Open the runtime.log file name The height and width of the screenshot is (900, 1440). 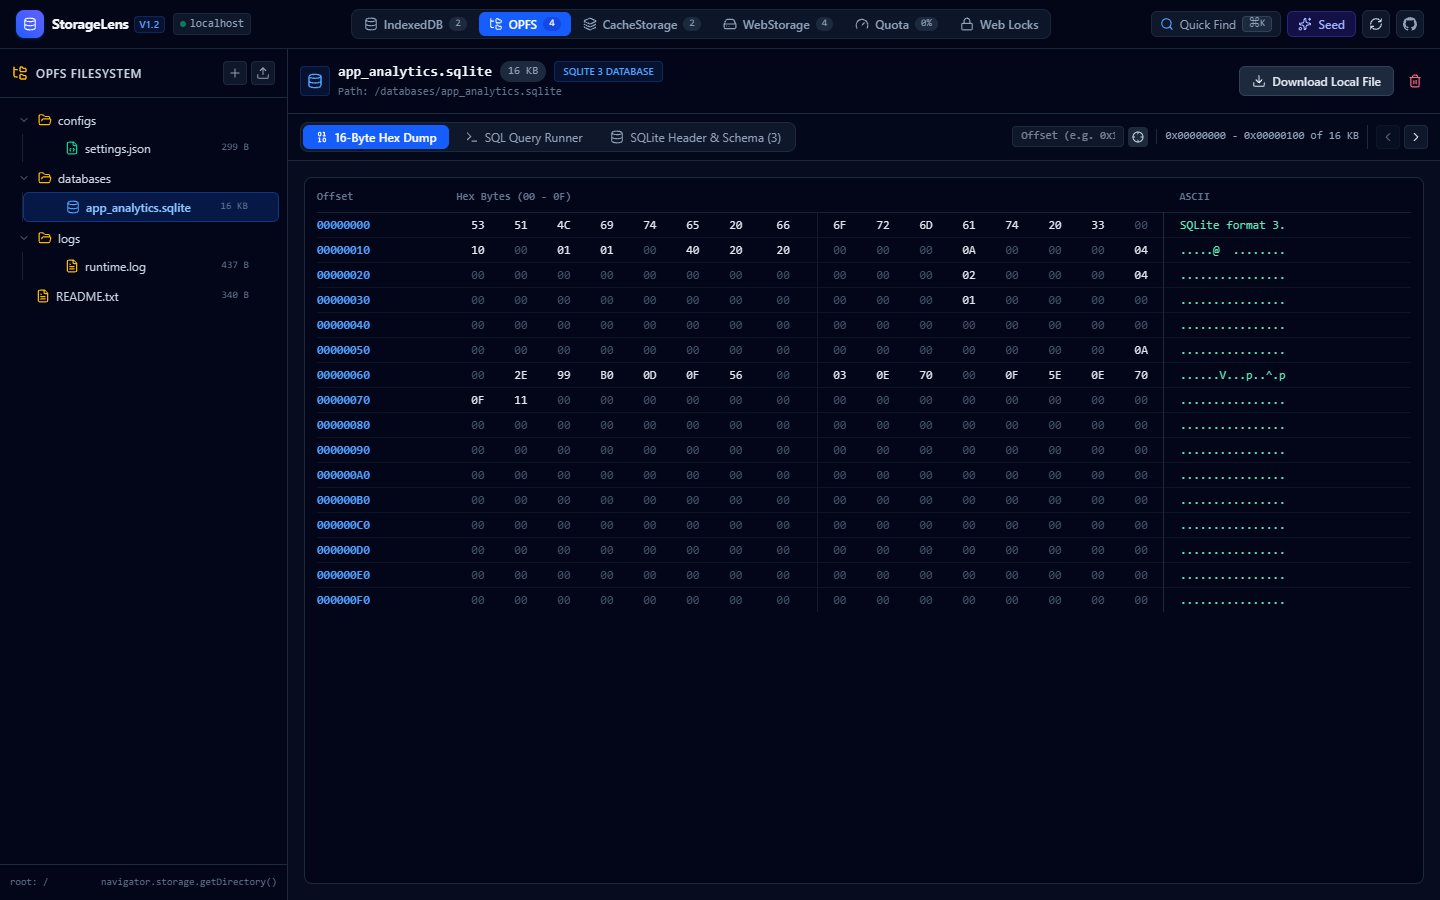pos(115,267)
